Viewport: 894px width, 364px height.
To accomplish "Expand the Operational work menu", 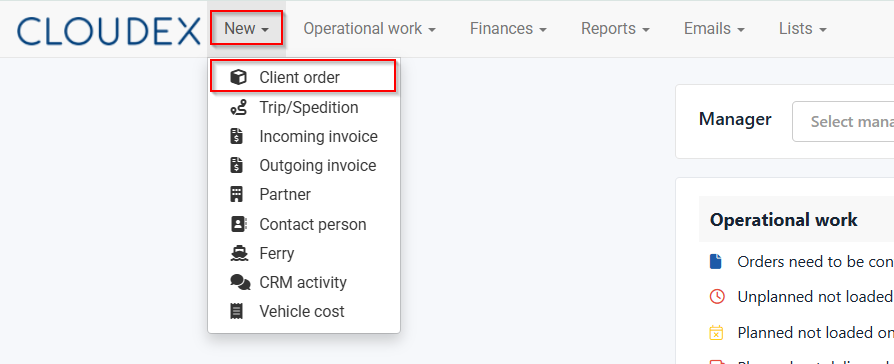I will coord(369,29).
